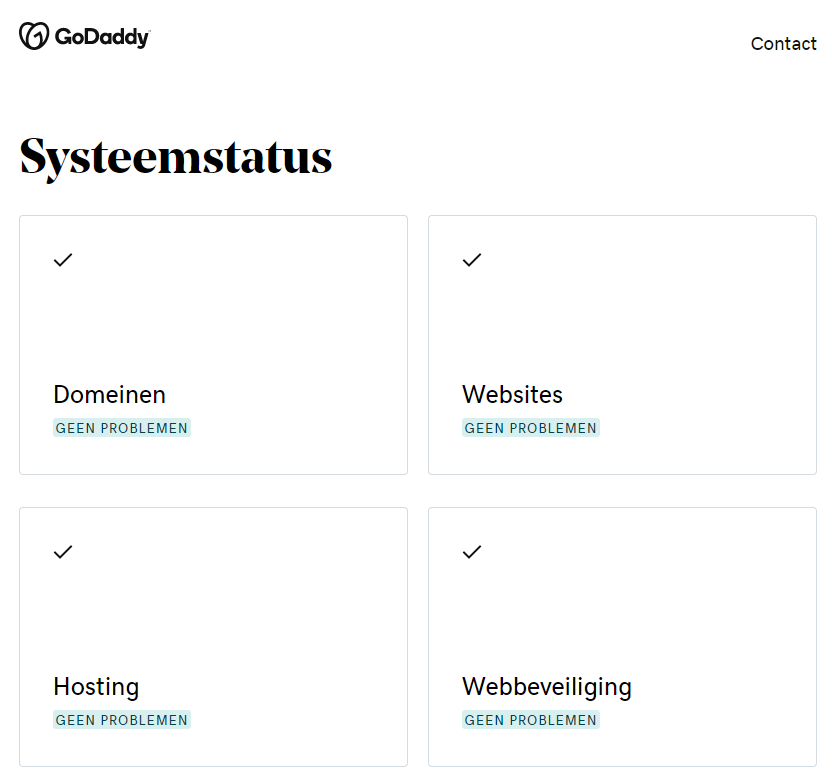Open the Websites status card

coord(622,344)
